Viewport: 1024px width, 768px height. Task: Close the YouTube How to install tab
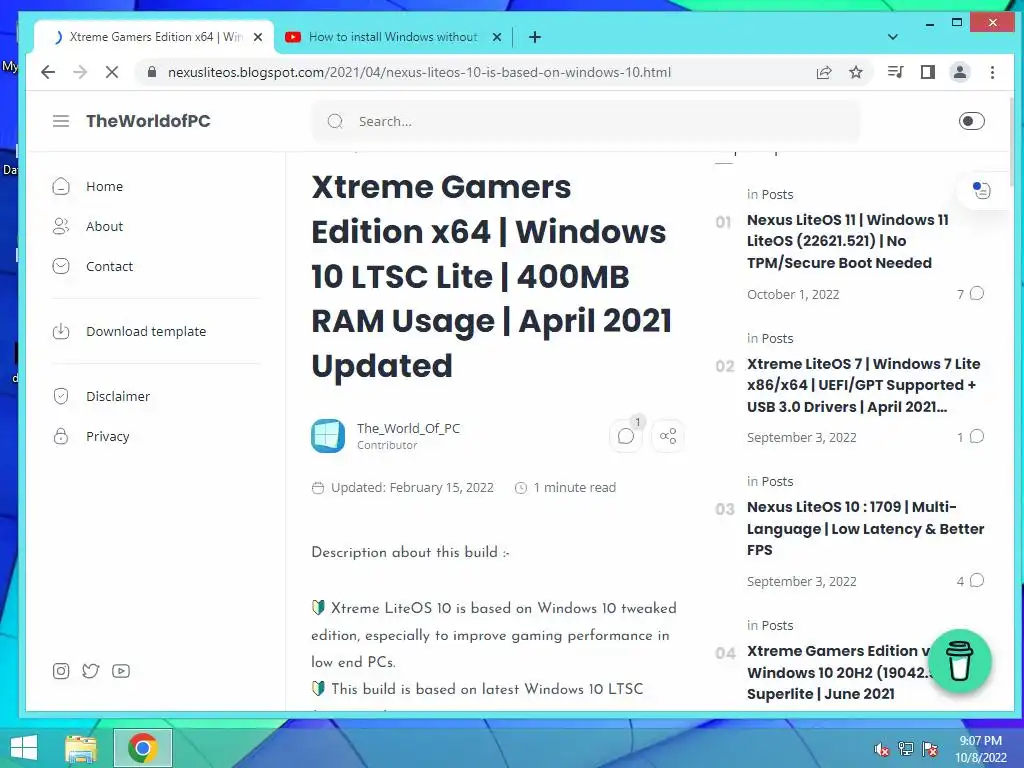coord(496,37)
